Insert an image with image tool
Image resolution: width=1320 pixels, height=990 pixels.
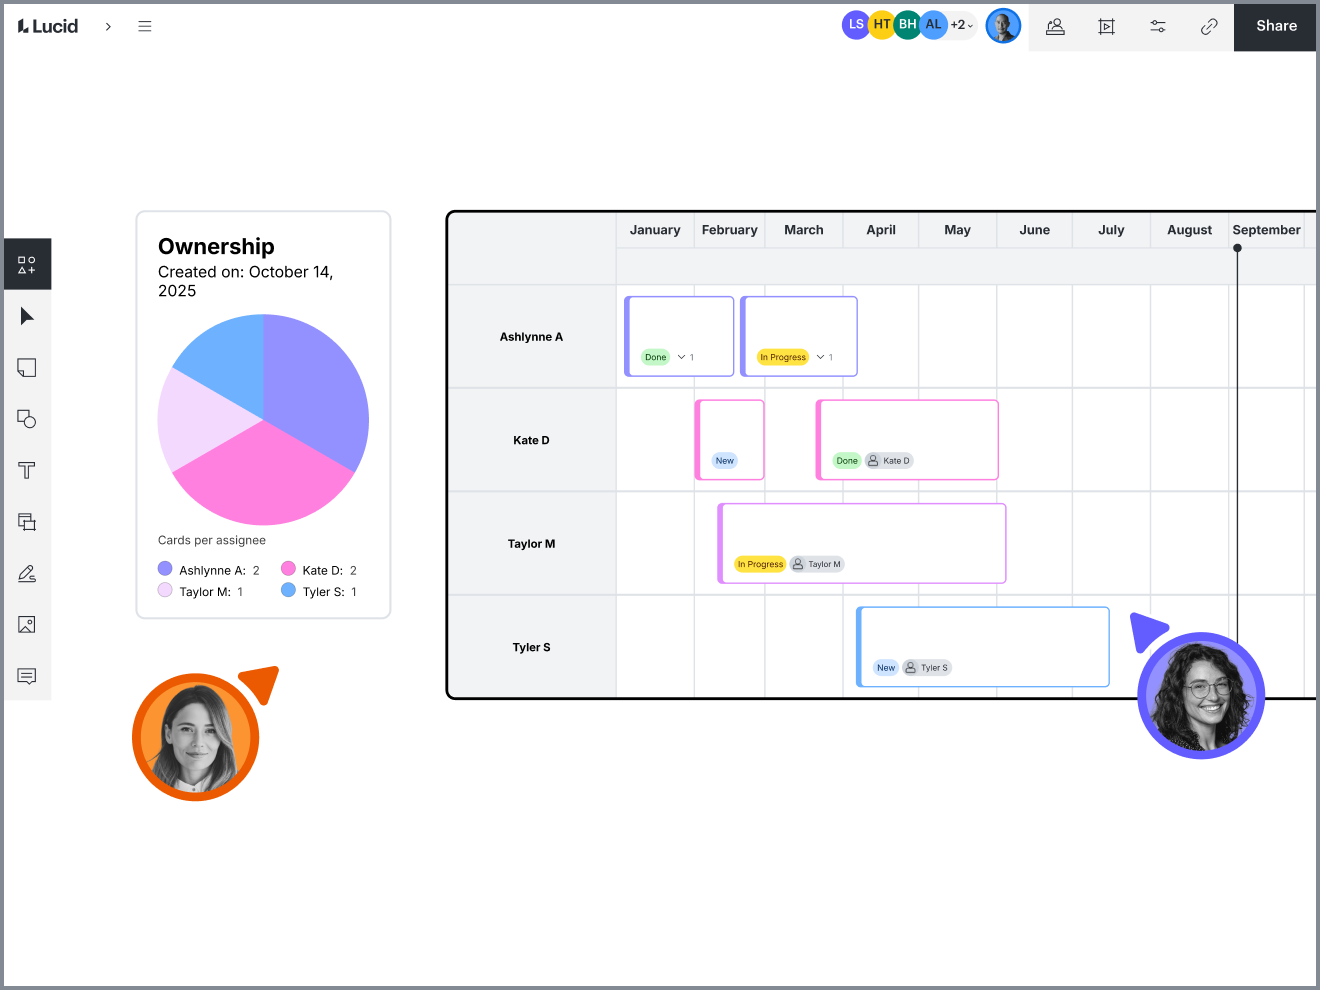tap(27, 625)
